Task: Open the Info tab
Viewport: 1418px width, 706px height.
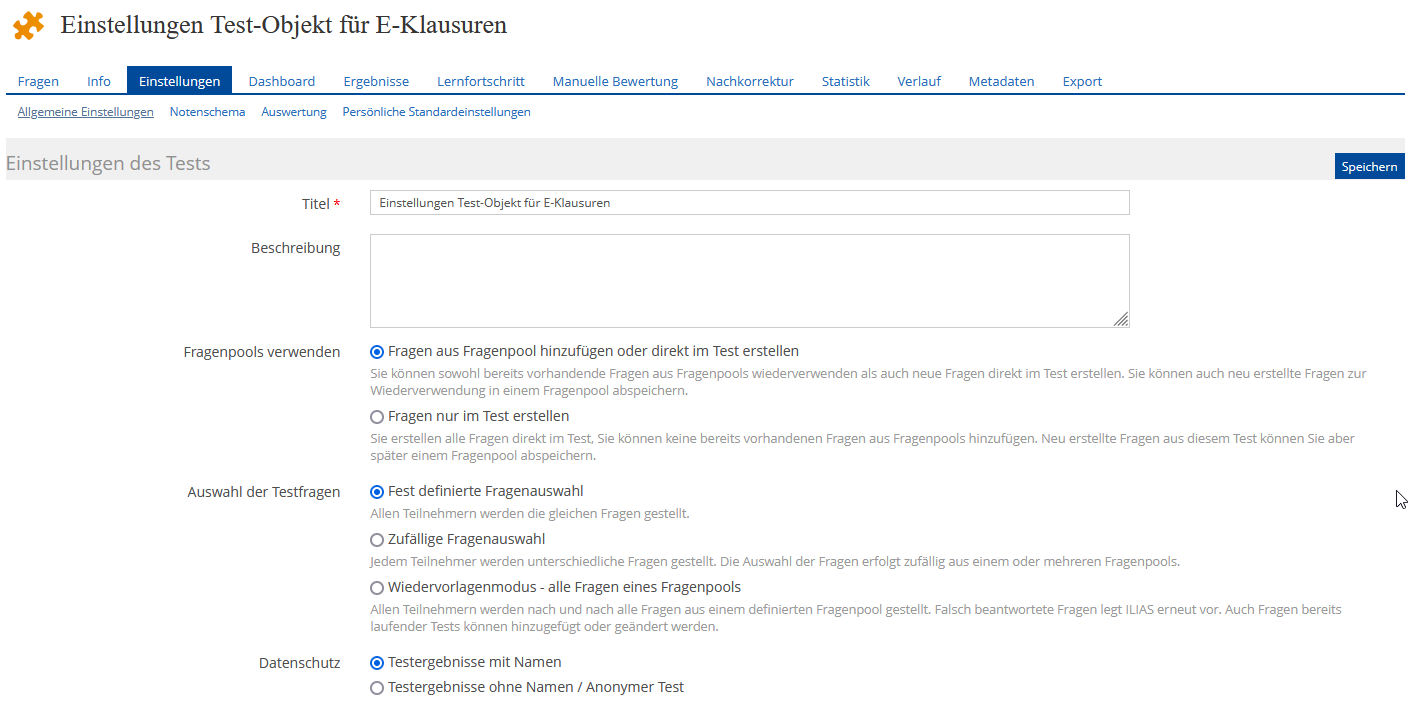Action: 99,81
